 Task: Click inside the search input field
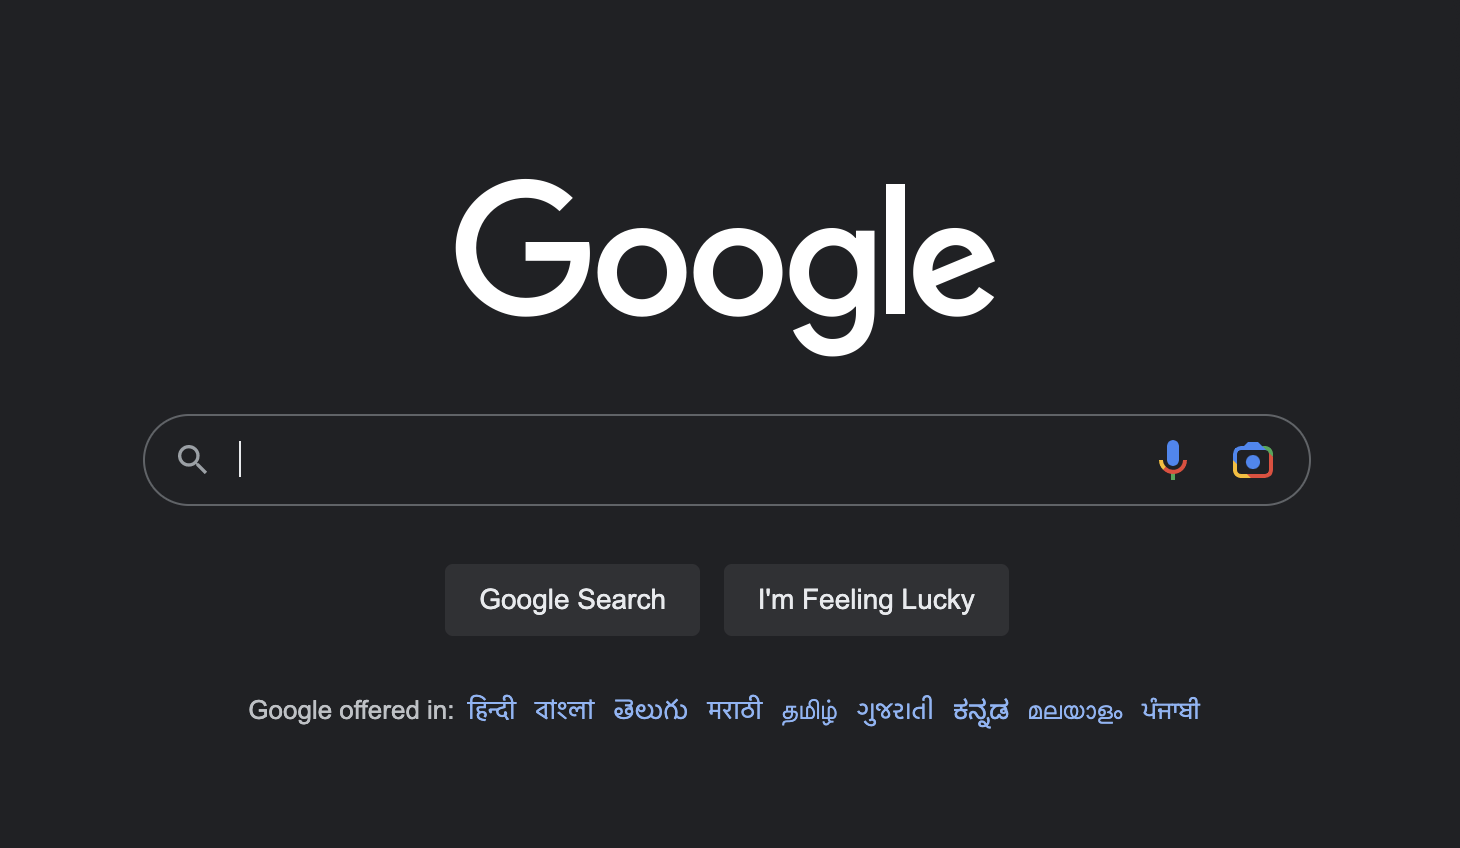pyautogui.click(x=650, y=459)
